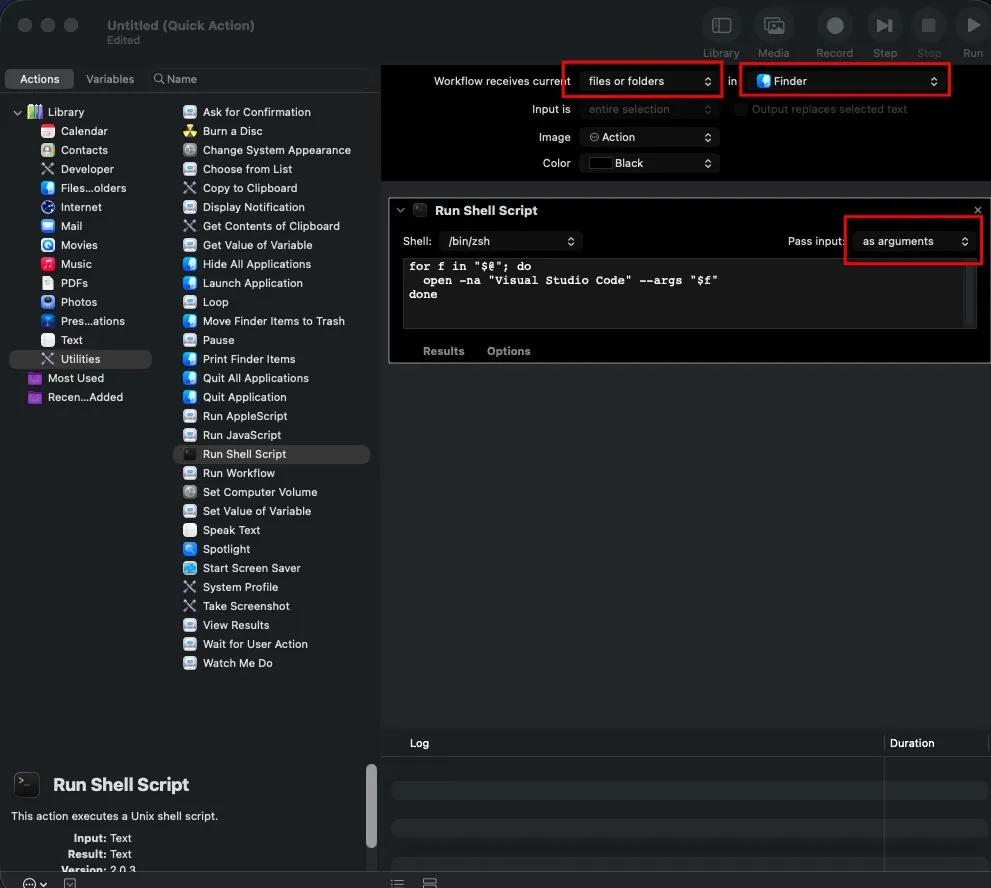Viewport: 991px width, 888px height.
Task: Show the variables list view icon
Action: (430, 882)
